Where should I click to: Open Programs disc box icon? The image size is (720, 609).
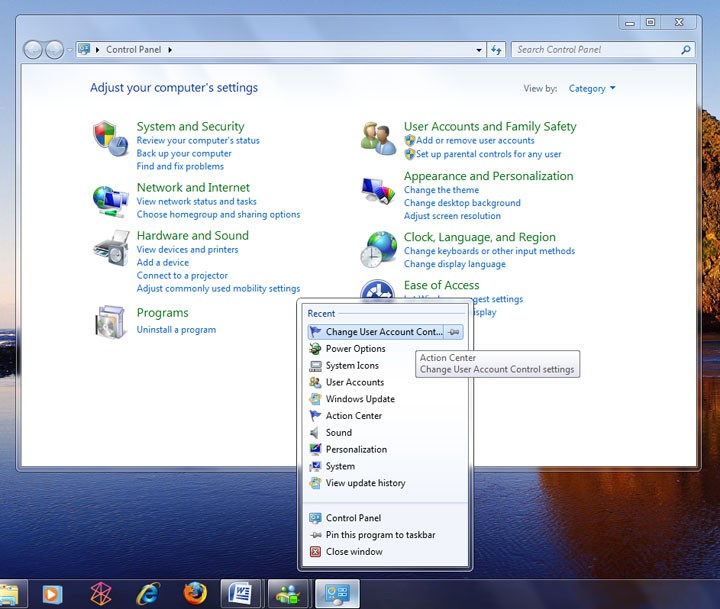click(x=110, y=322)
